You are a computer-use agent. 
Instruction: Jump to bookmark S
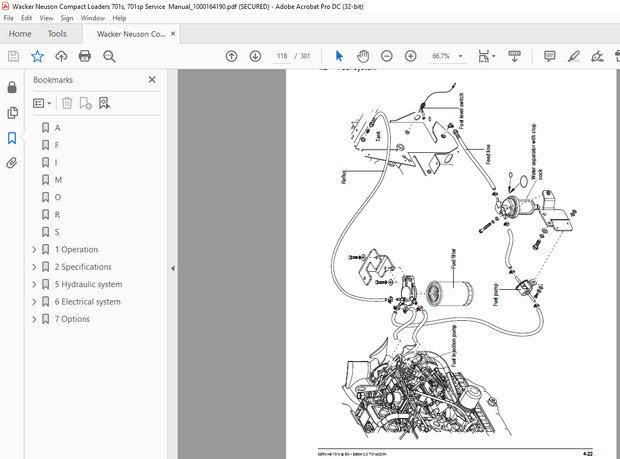coord(57,232)
